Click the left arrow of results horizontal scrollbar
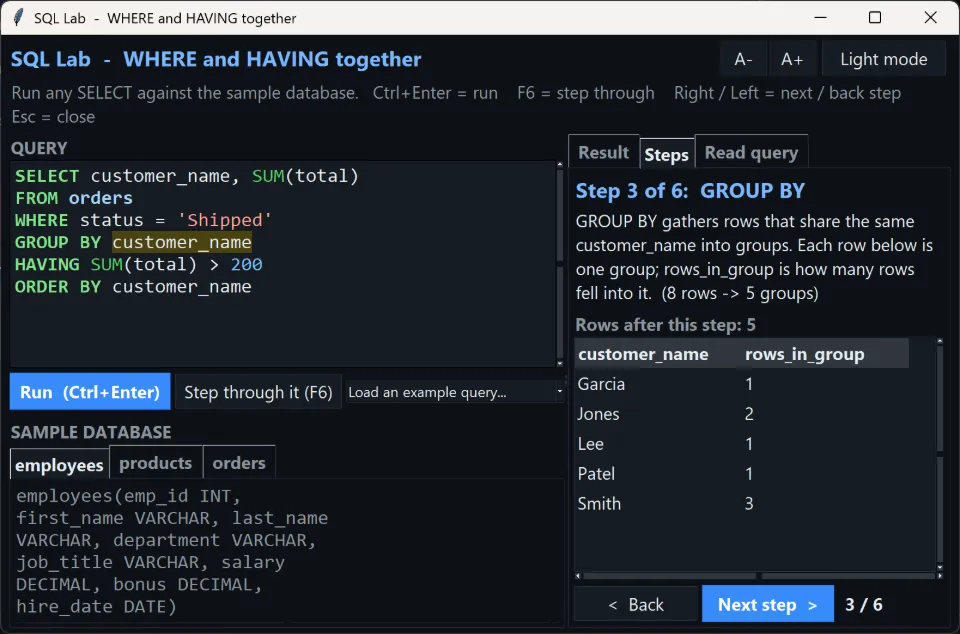 click(x=578, y=576)
